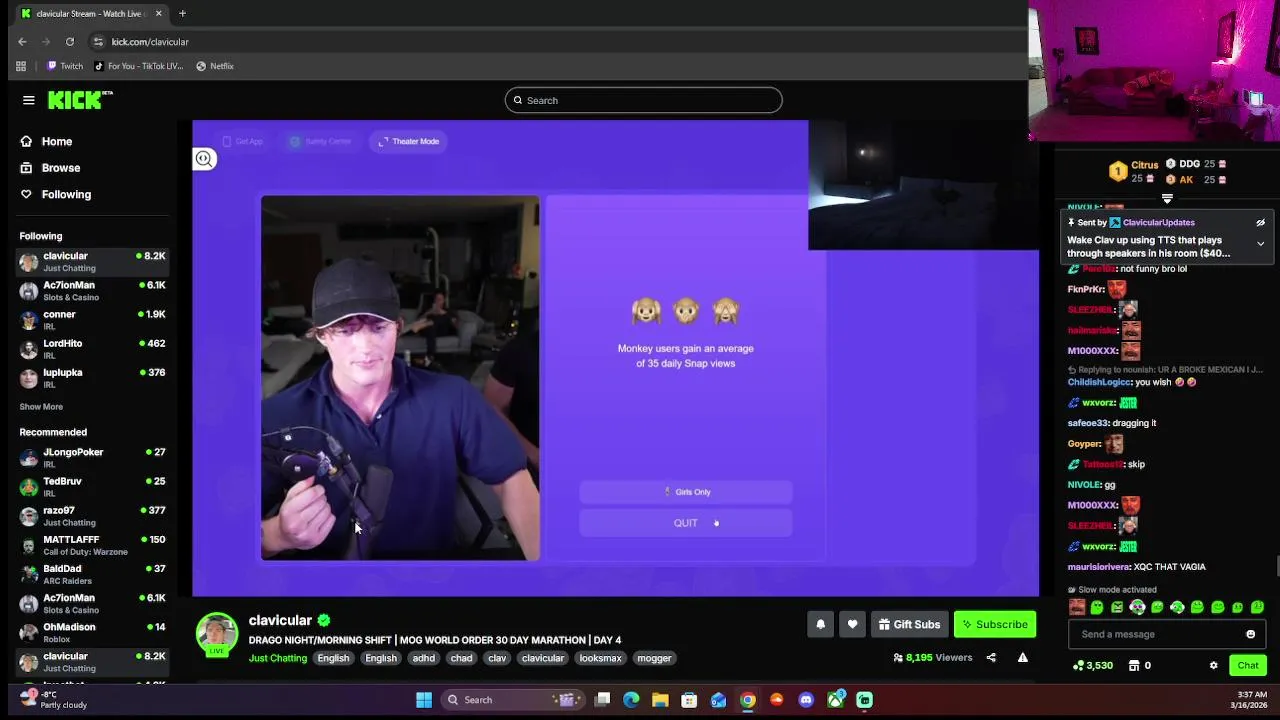Click taskbar Search box

pyautogui.click(x=512, y=700)
